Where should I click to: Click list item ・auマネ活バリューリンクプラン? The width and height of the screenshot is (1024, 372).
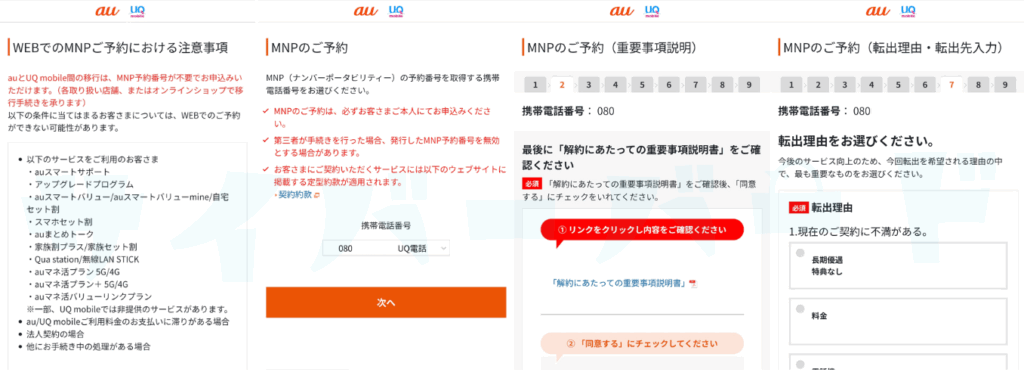coord(89,296)
